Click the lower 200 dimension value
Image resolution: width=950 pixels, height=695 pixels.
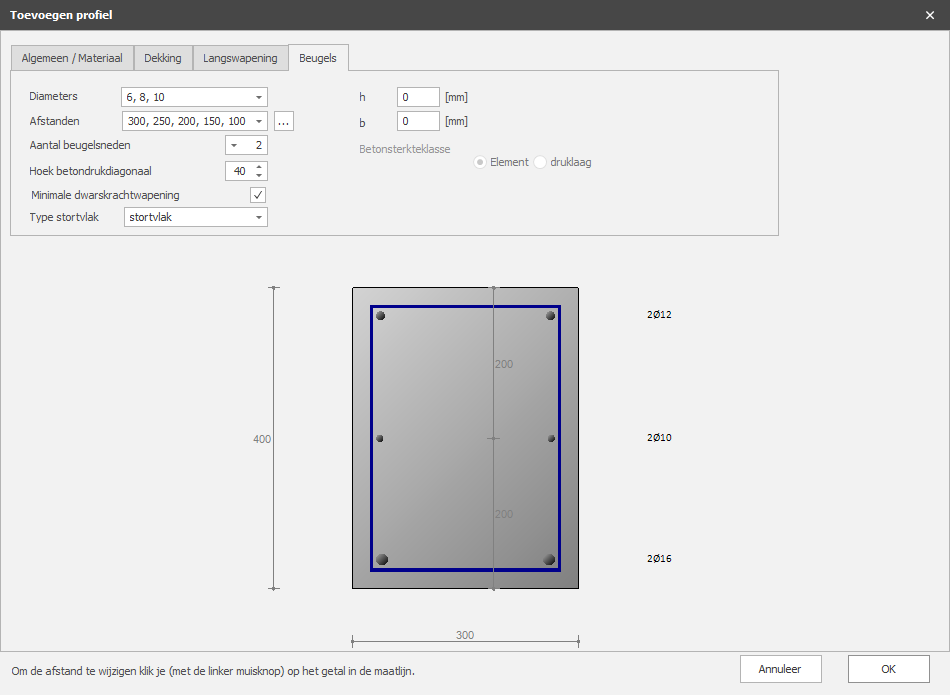(x=504, y=514)
